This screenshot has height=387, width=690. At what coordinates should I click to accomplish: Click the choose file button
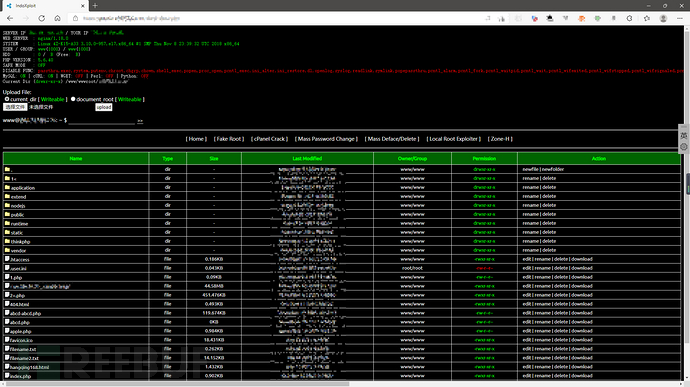15,107
